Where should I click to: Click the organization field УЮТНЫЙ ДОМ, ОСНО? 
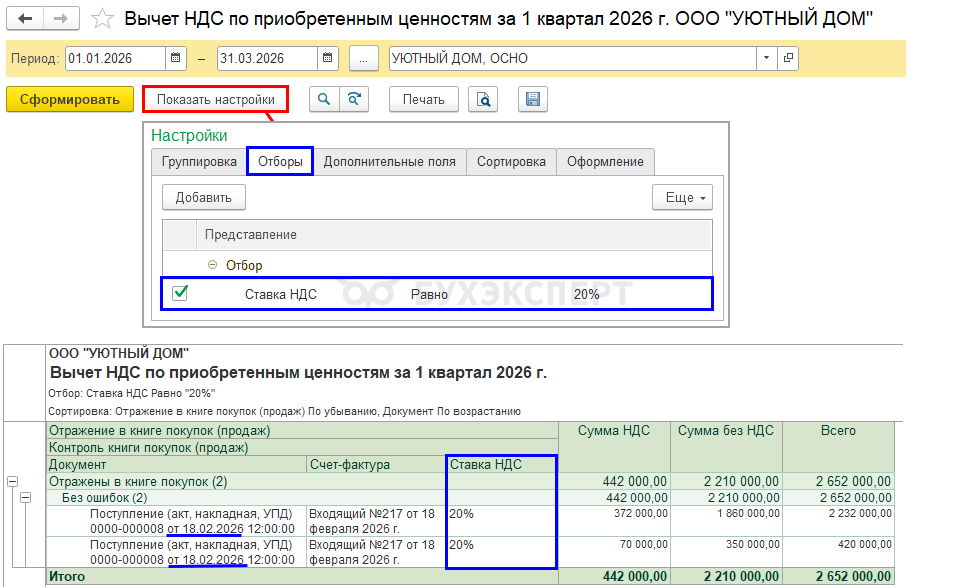(573, 59)
